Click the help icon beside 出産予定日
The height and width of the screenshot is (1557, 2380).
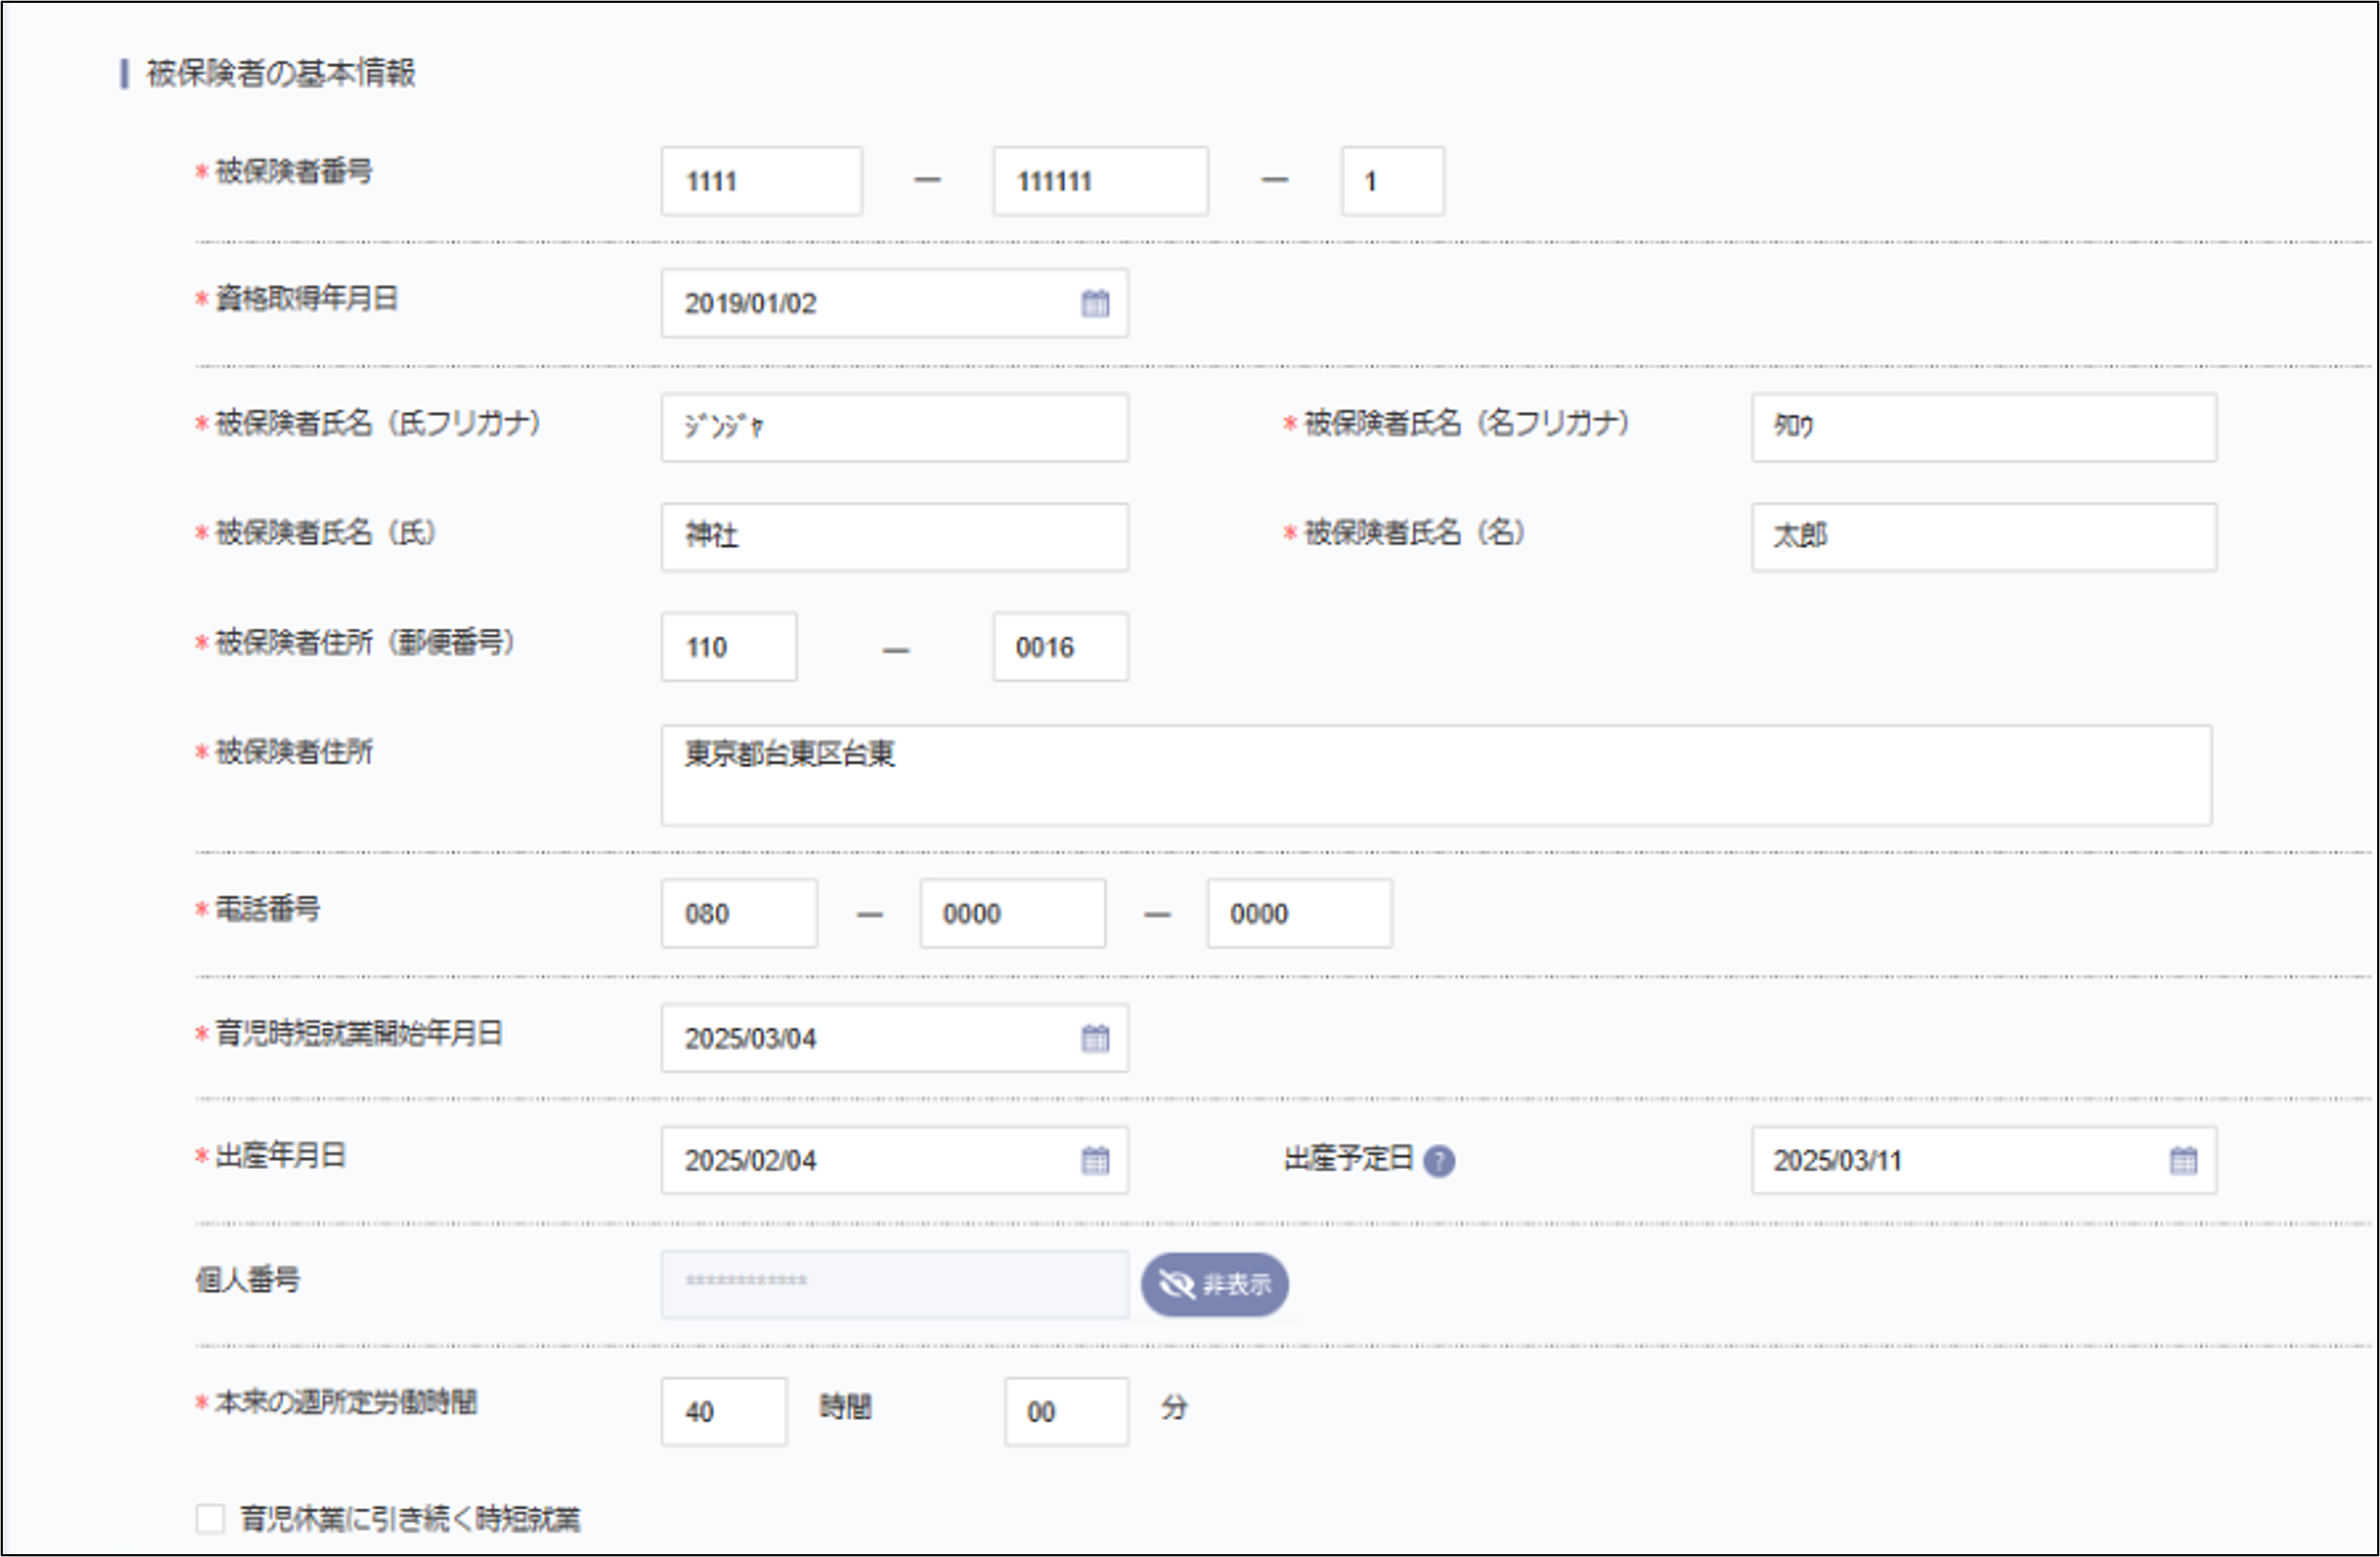[1438, 1161]
